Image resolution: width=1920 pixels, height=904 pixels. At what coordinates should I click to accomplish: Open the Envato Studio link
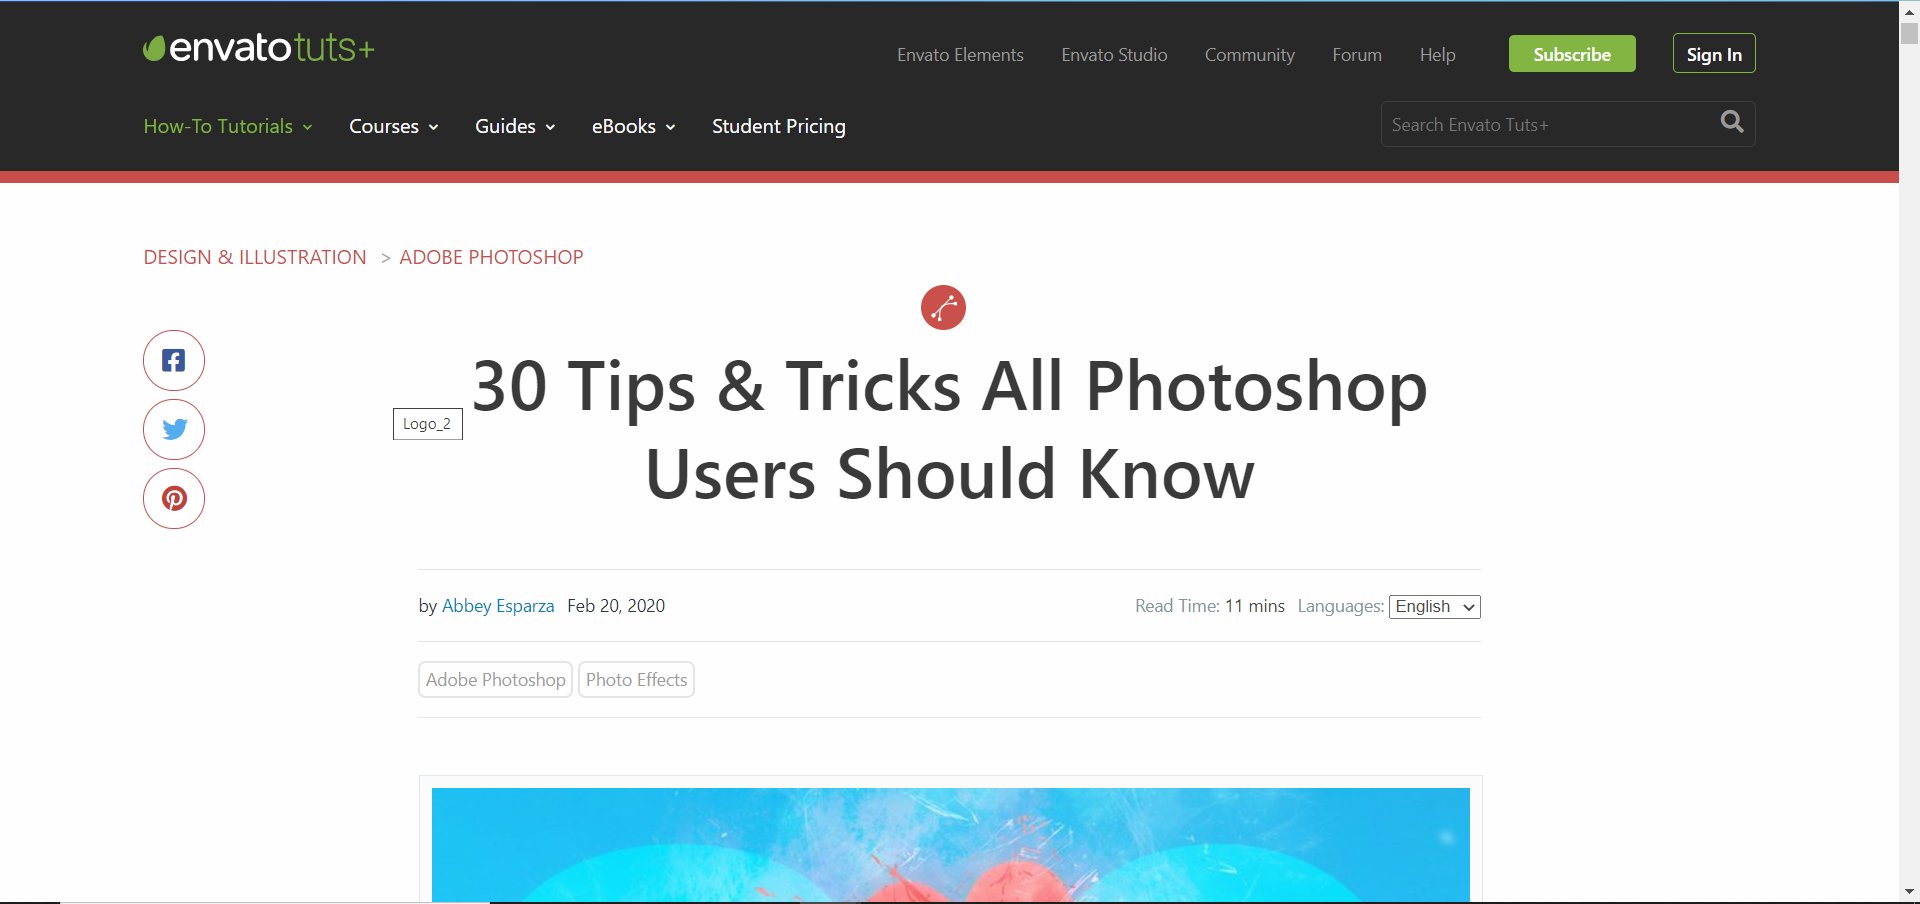pos(1114,55)
